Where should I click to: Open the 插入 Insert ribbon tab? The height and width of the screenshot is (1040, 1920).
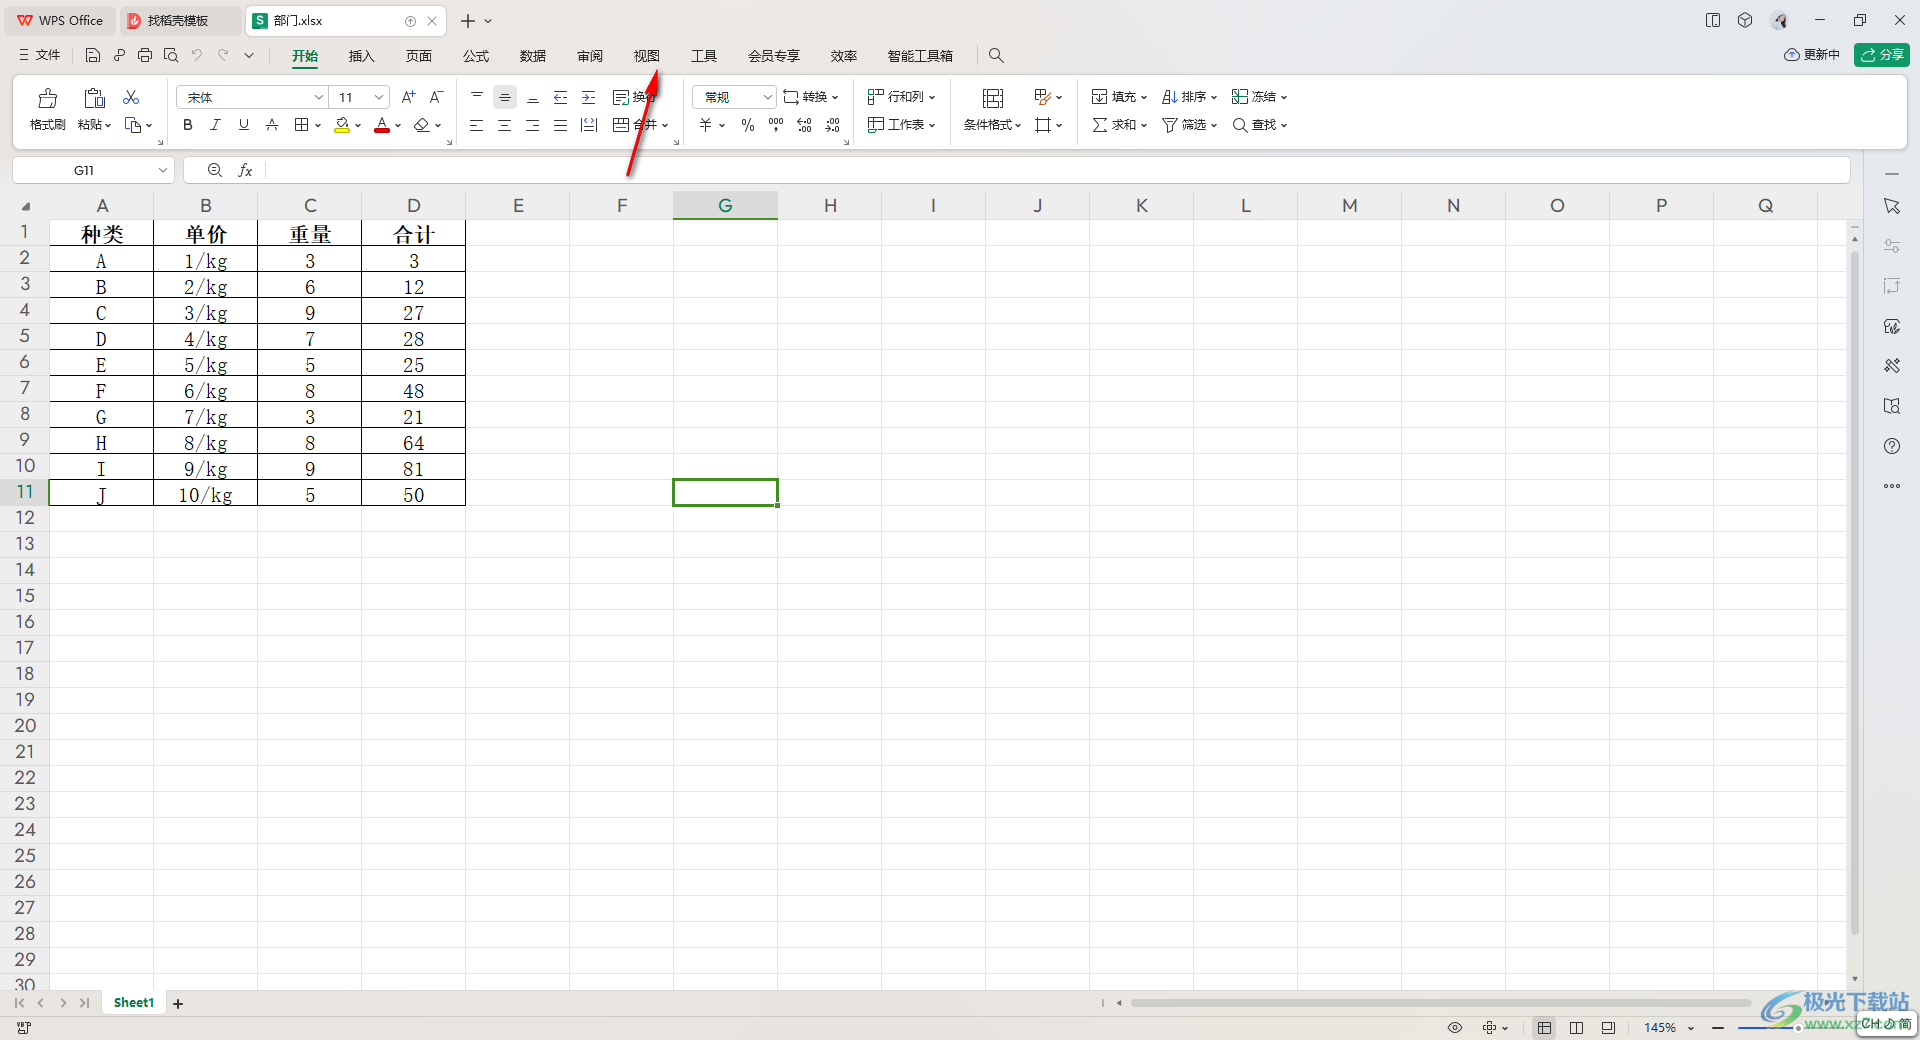(x=361, y=56)
